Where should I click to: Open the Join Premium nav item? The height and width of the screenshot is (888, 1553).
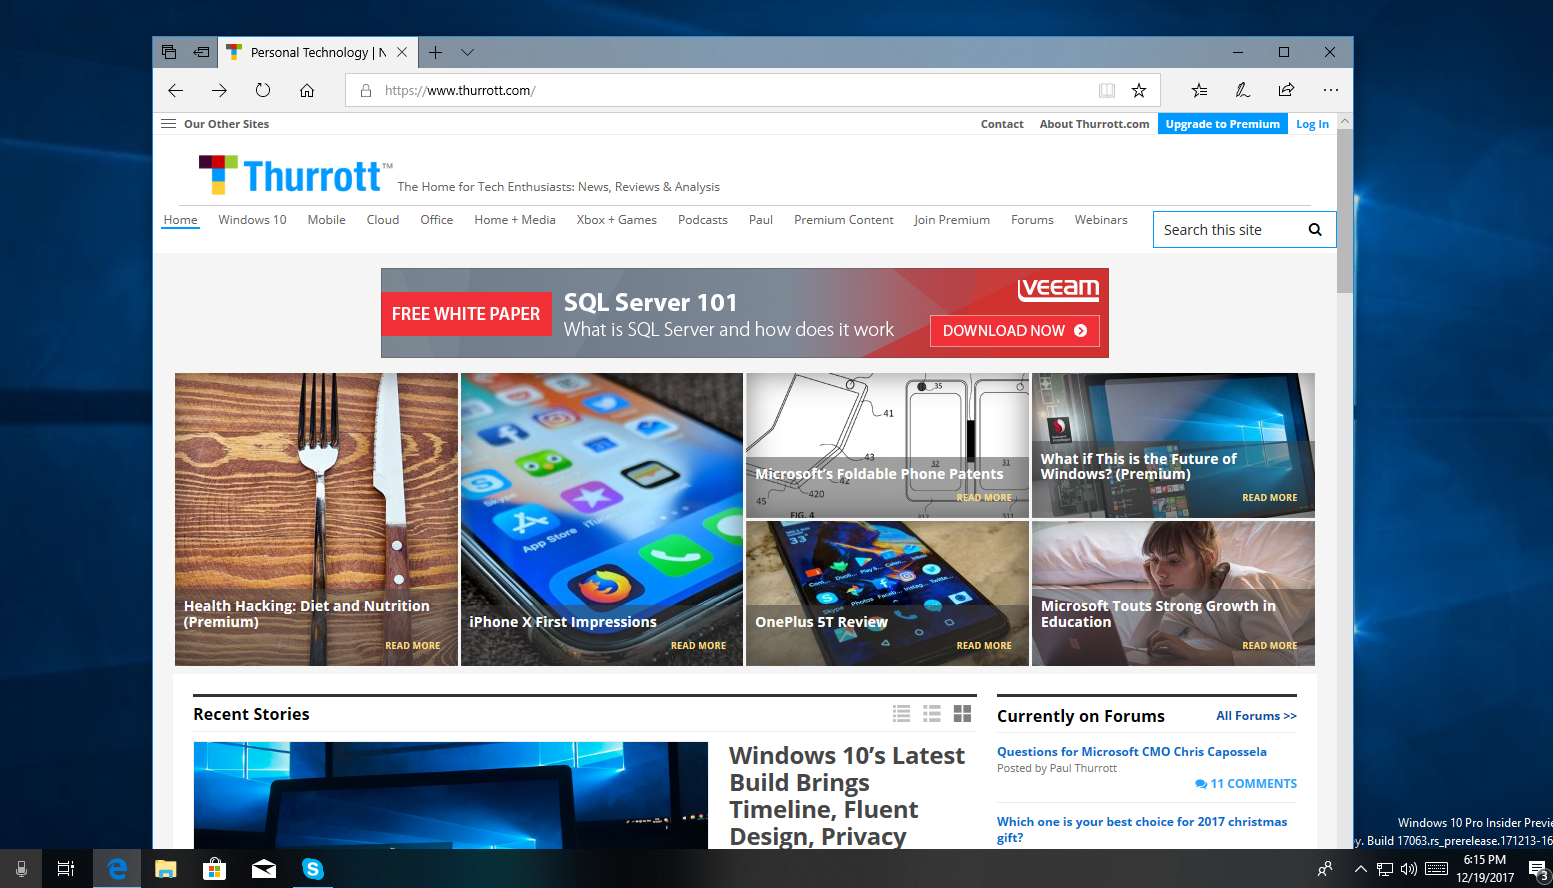pos(952,220)
